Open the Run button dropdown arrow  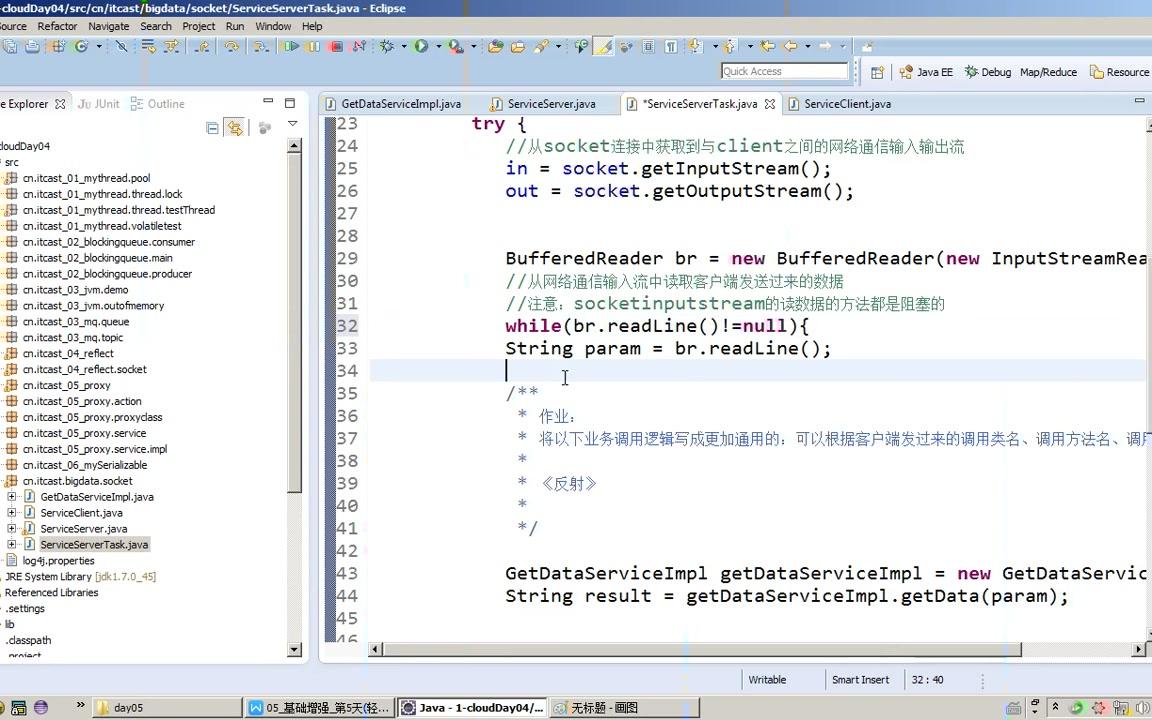click(x=438, y=47)
